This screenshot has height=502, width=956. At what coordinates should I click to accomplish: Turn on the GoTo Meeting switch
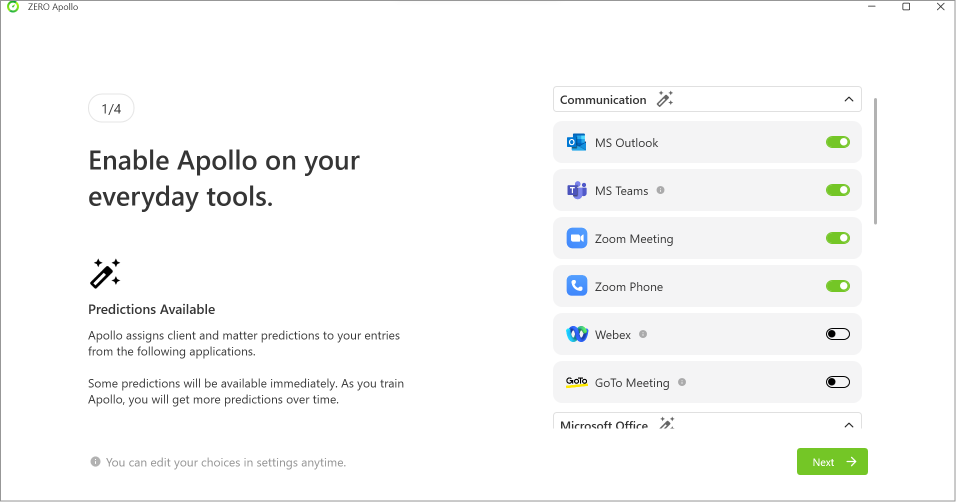coord(837,383)
